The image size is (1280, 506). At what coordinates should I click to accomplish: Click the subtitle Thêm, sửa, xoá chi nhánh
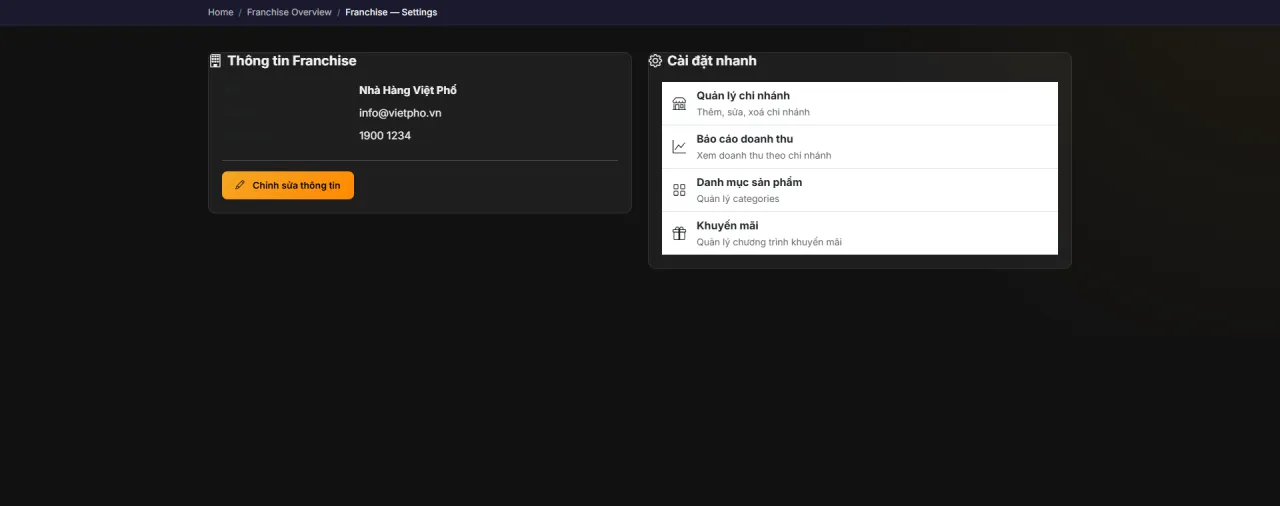pos(753,112)
